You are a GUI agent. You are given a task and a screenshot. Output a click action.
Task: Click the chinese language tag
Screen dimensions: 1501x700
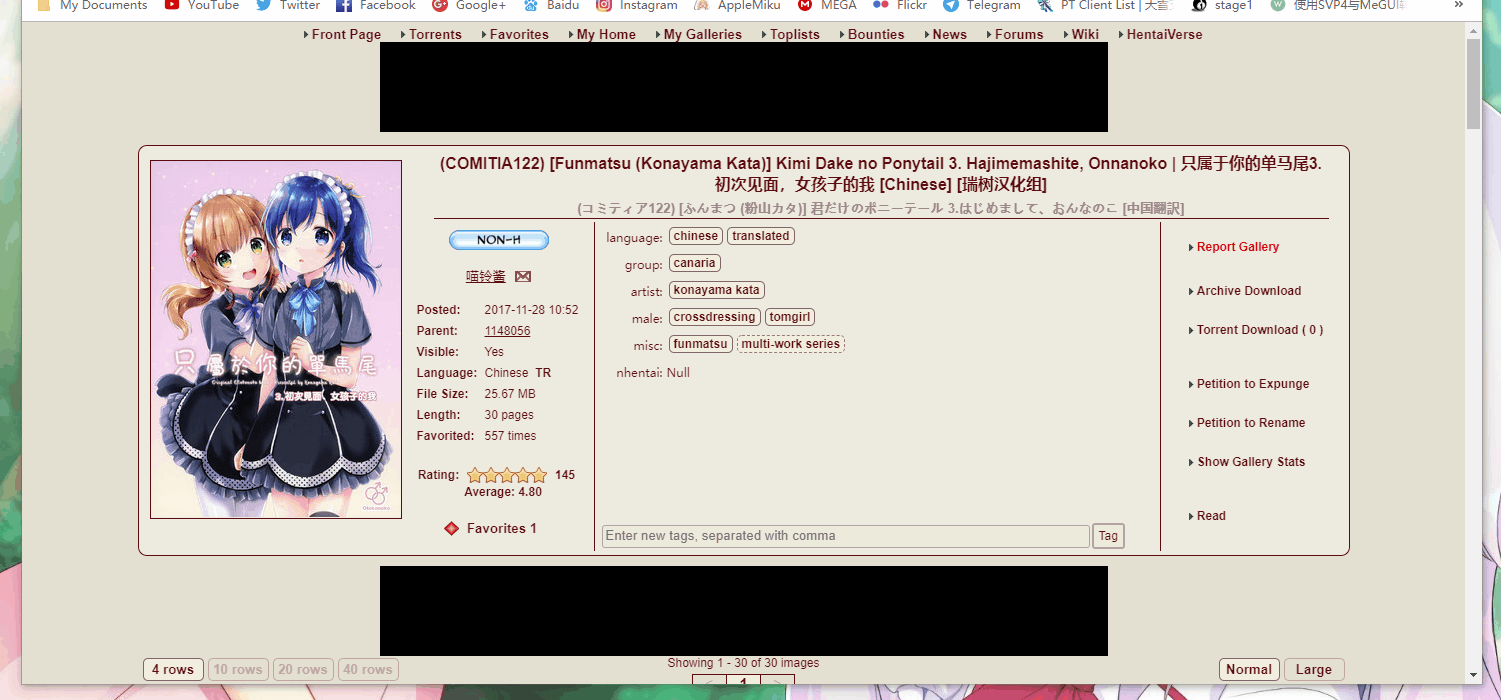coord(696,236)
